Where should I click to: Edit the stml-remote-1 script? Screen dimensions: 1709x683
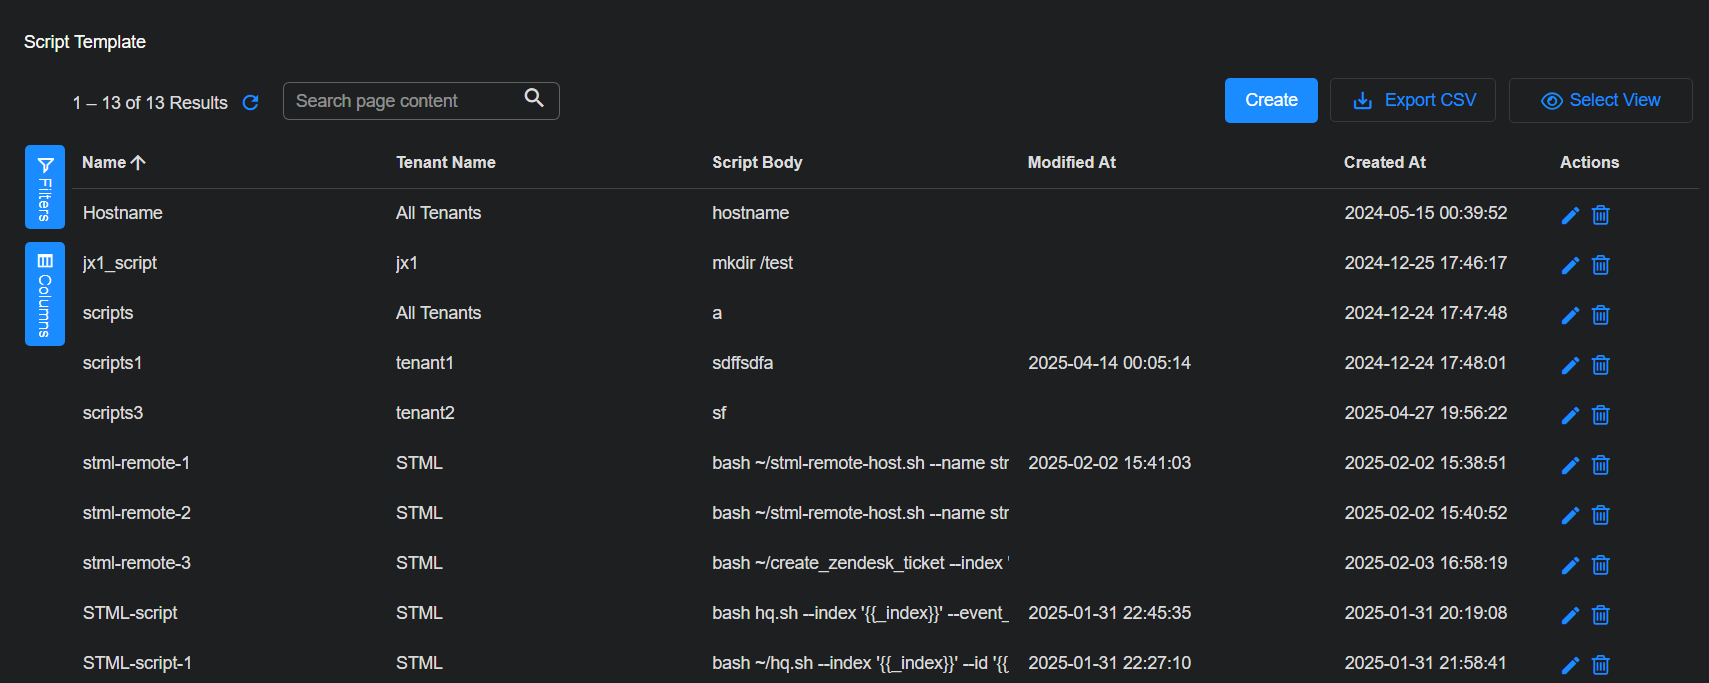click(x=1570, y=465)
